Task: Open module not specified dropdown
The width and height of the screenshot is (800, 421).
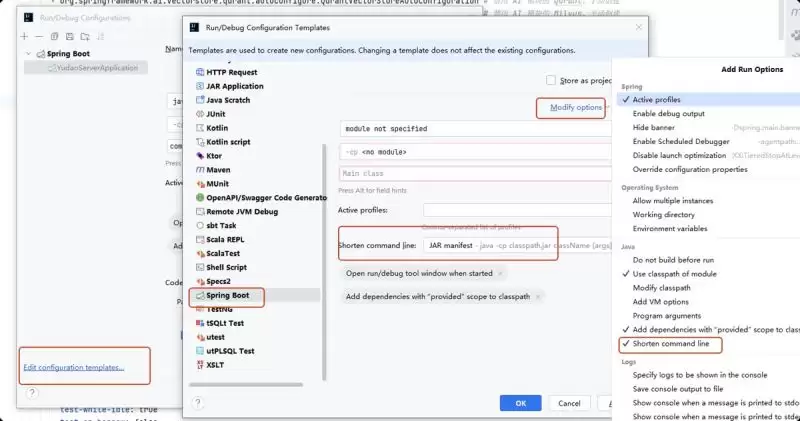Action: click(x=475, y=129)
